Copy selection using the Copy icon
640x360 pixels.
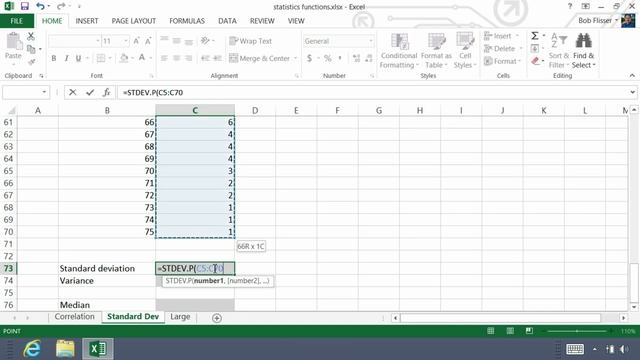[x=31, y=49]
